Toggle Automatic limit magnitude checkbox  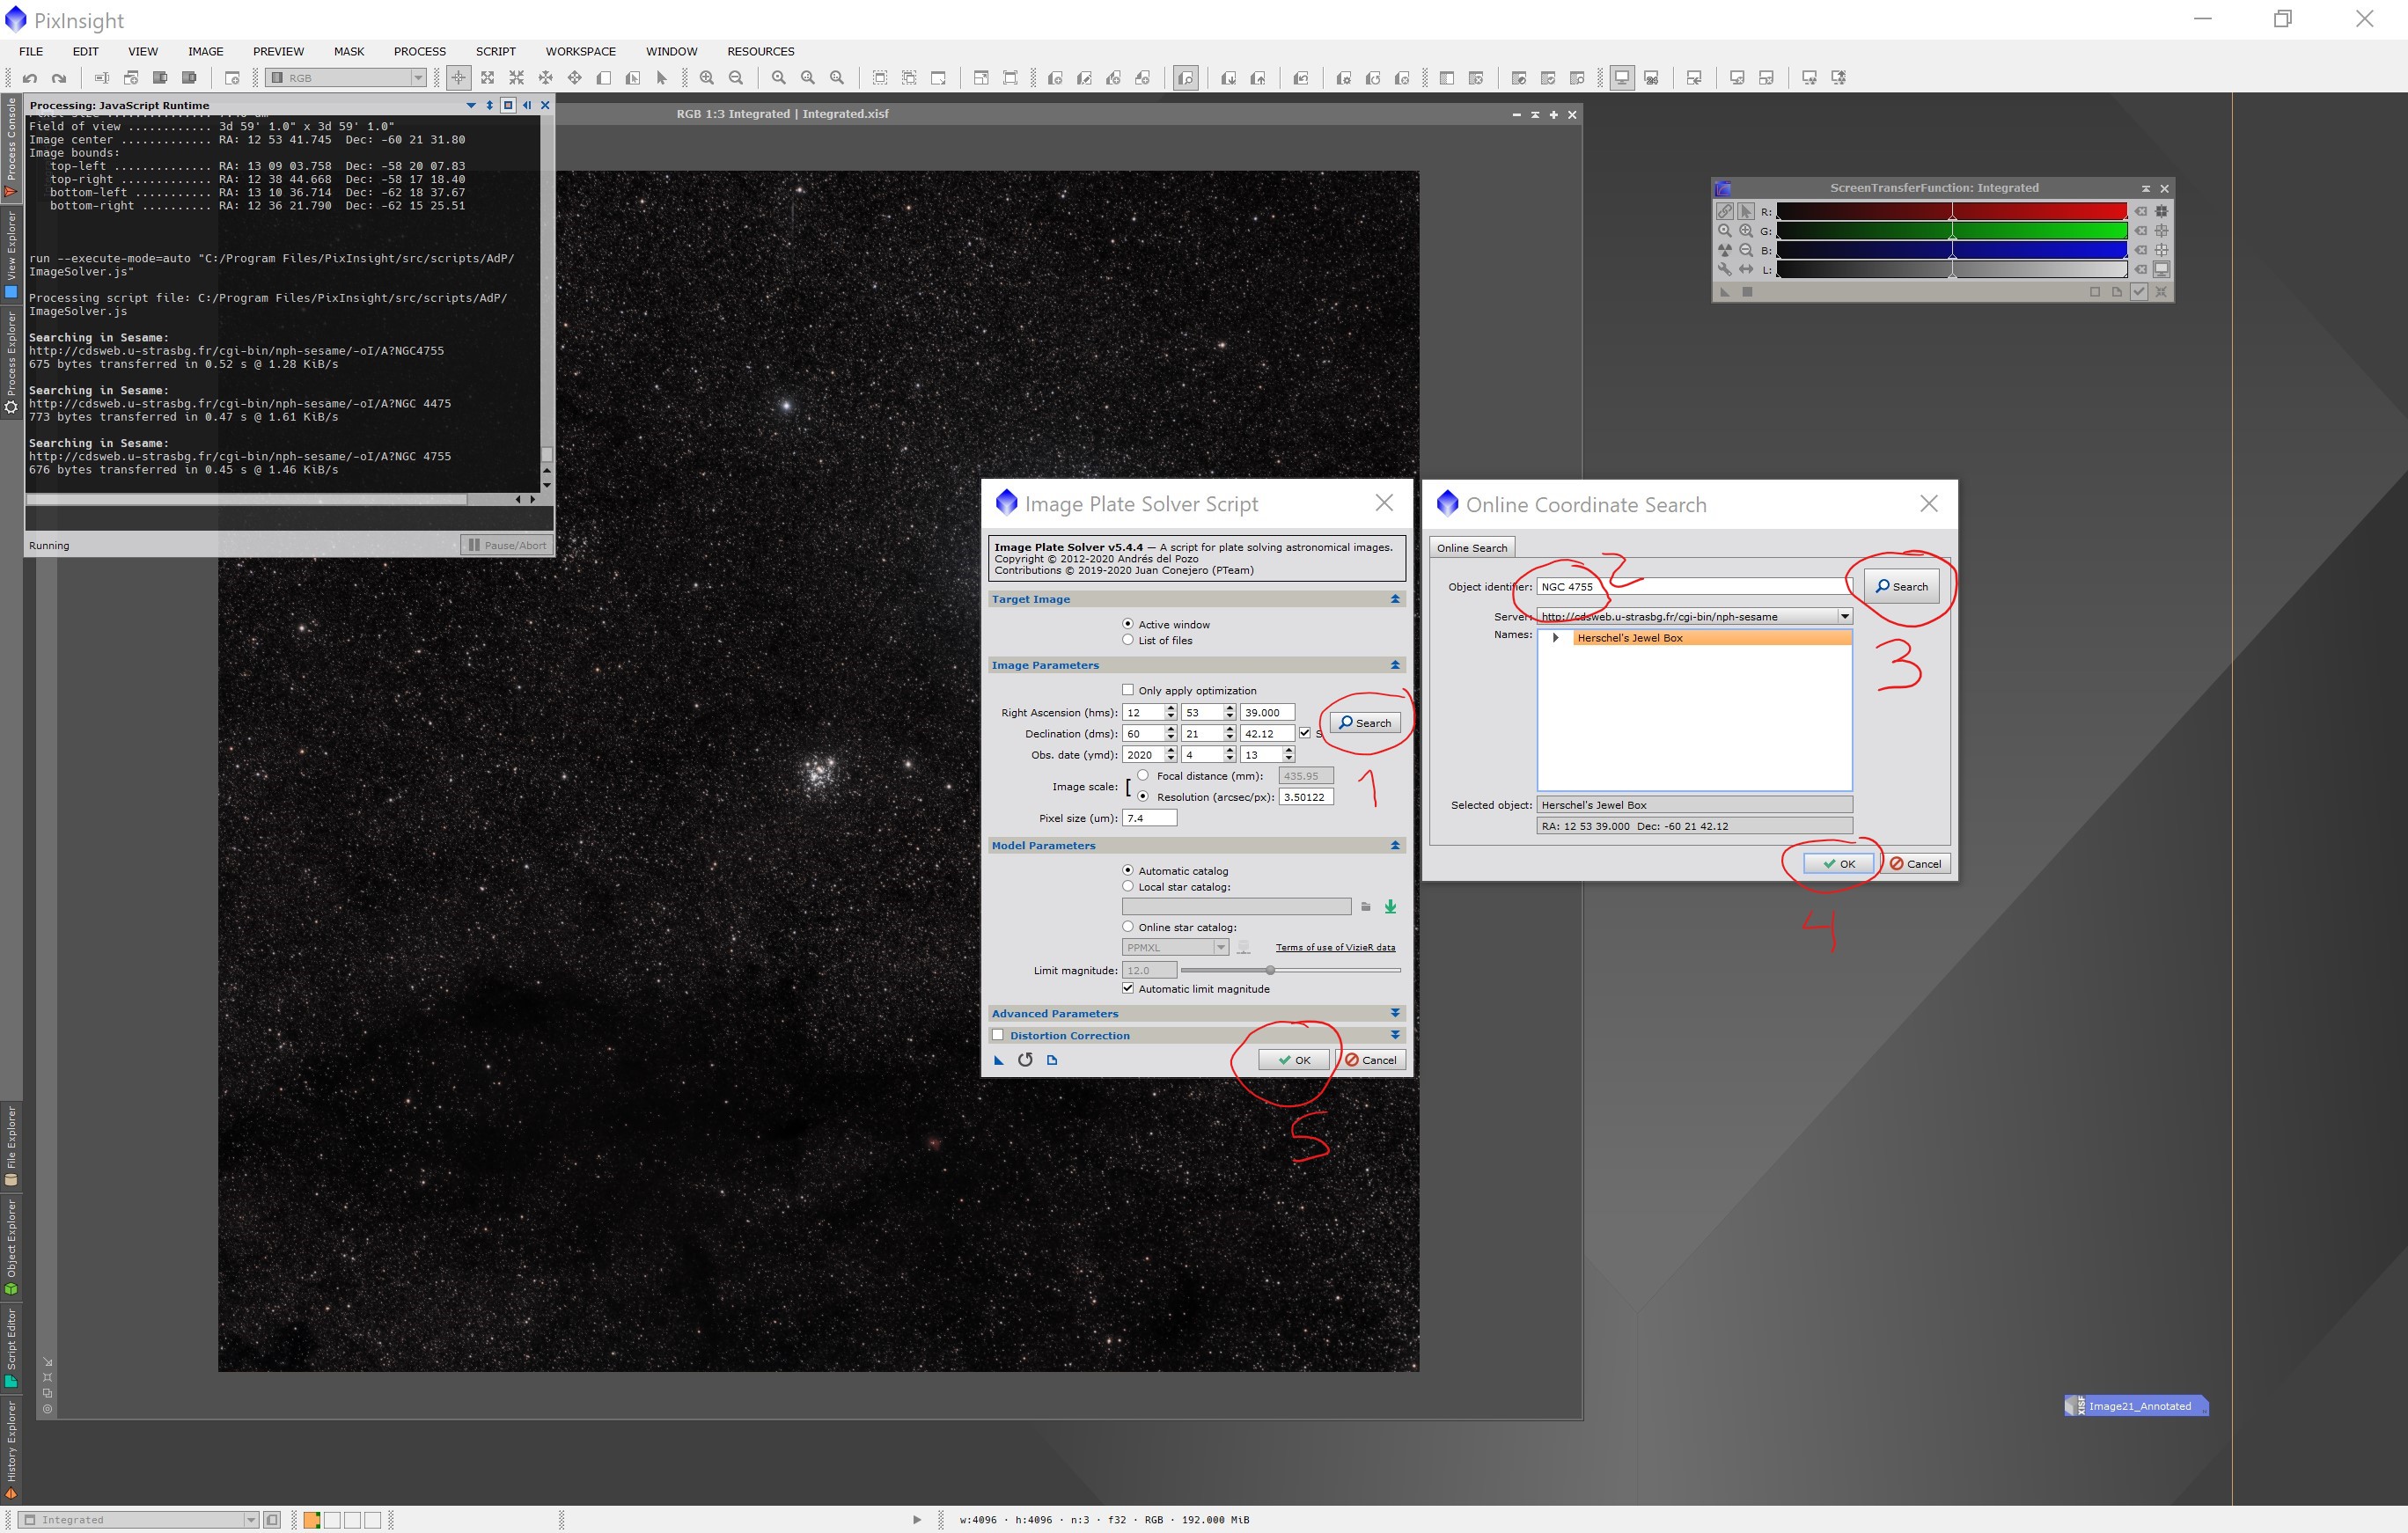pos(1128,989)
